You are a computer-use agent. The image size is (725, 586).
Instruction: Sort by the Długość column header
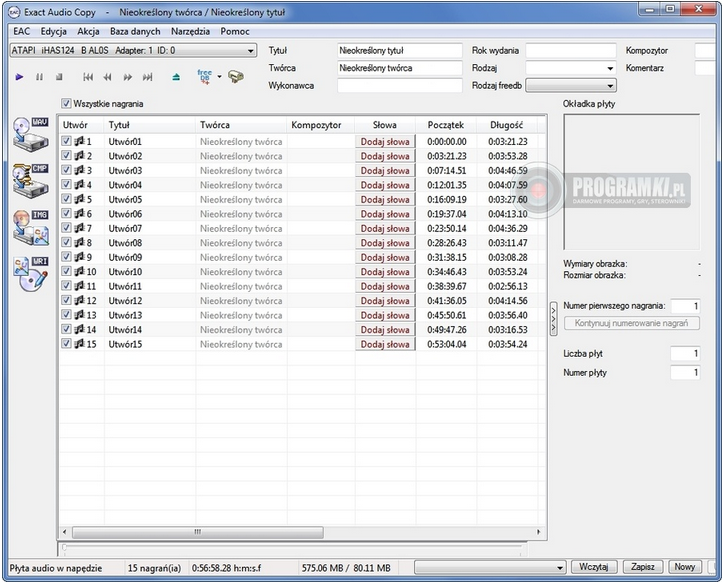[507, 125]
